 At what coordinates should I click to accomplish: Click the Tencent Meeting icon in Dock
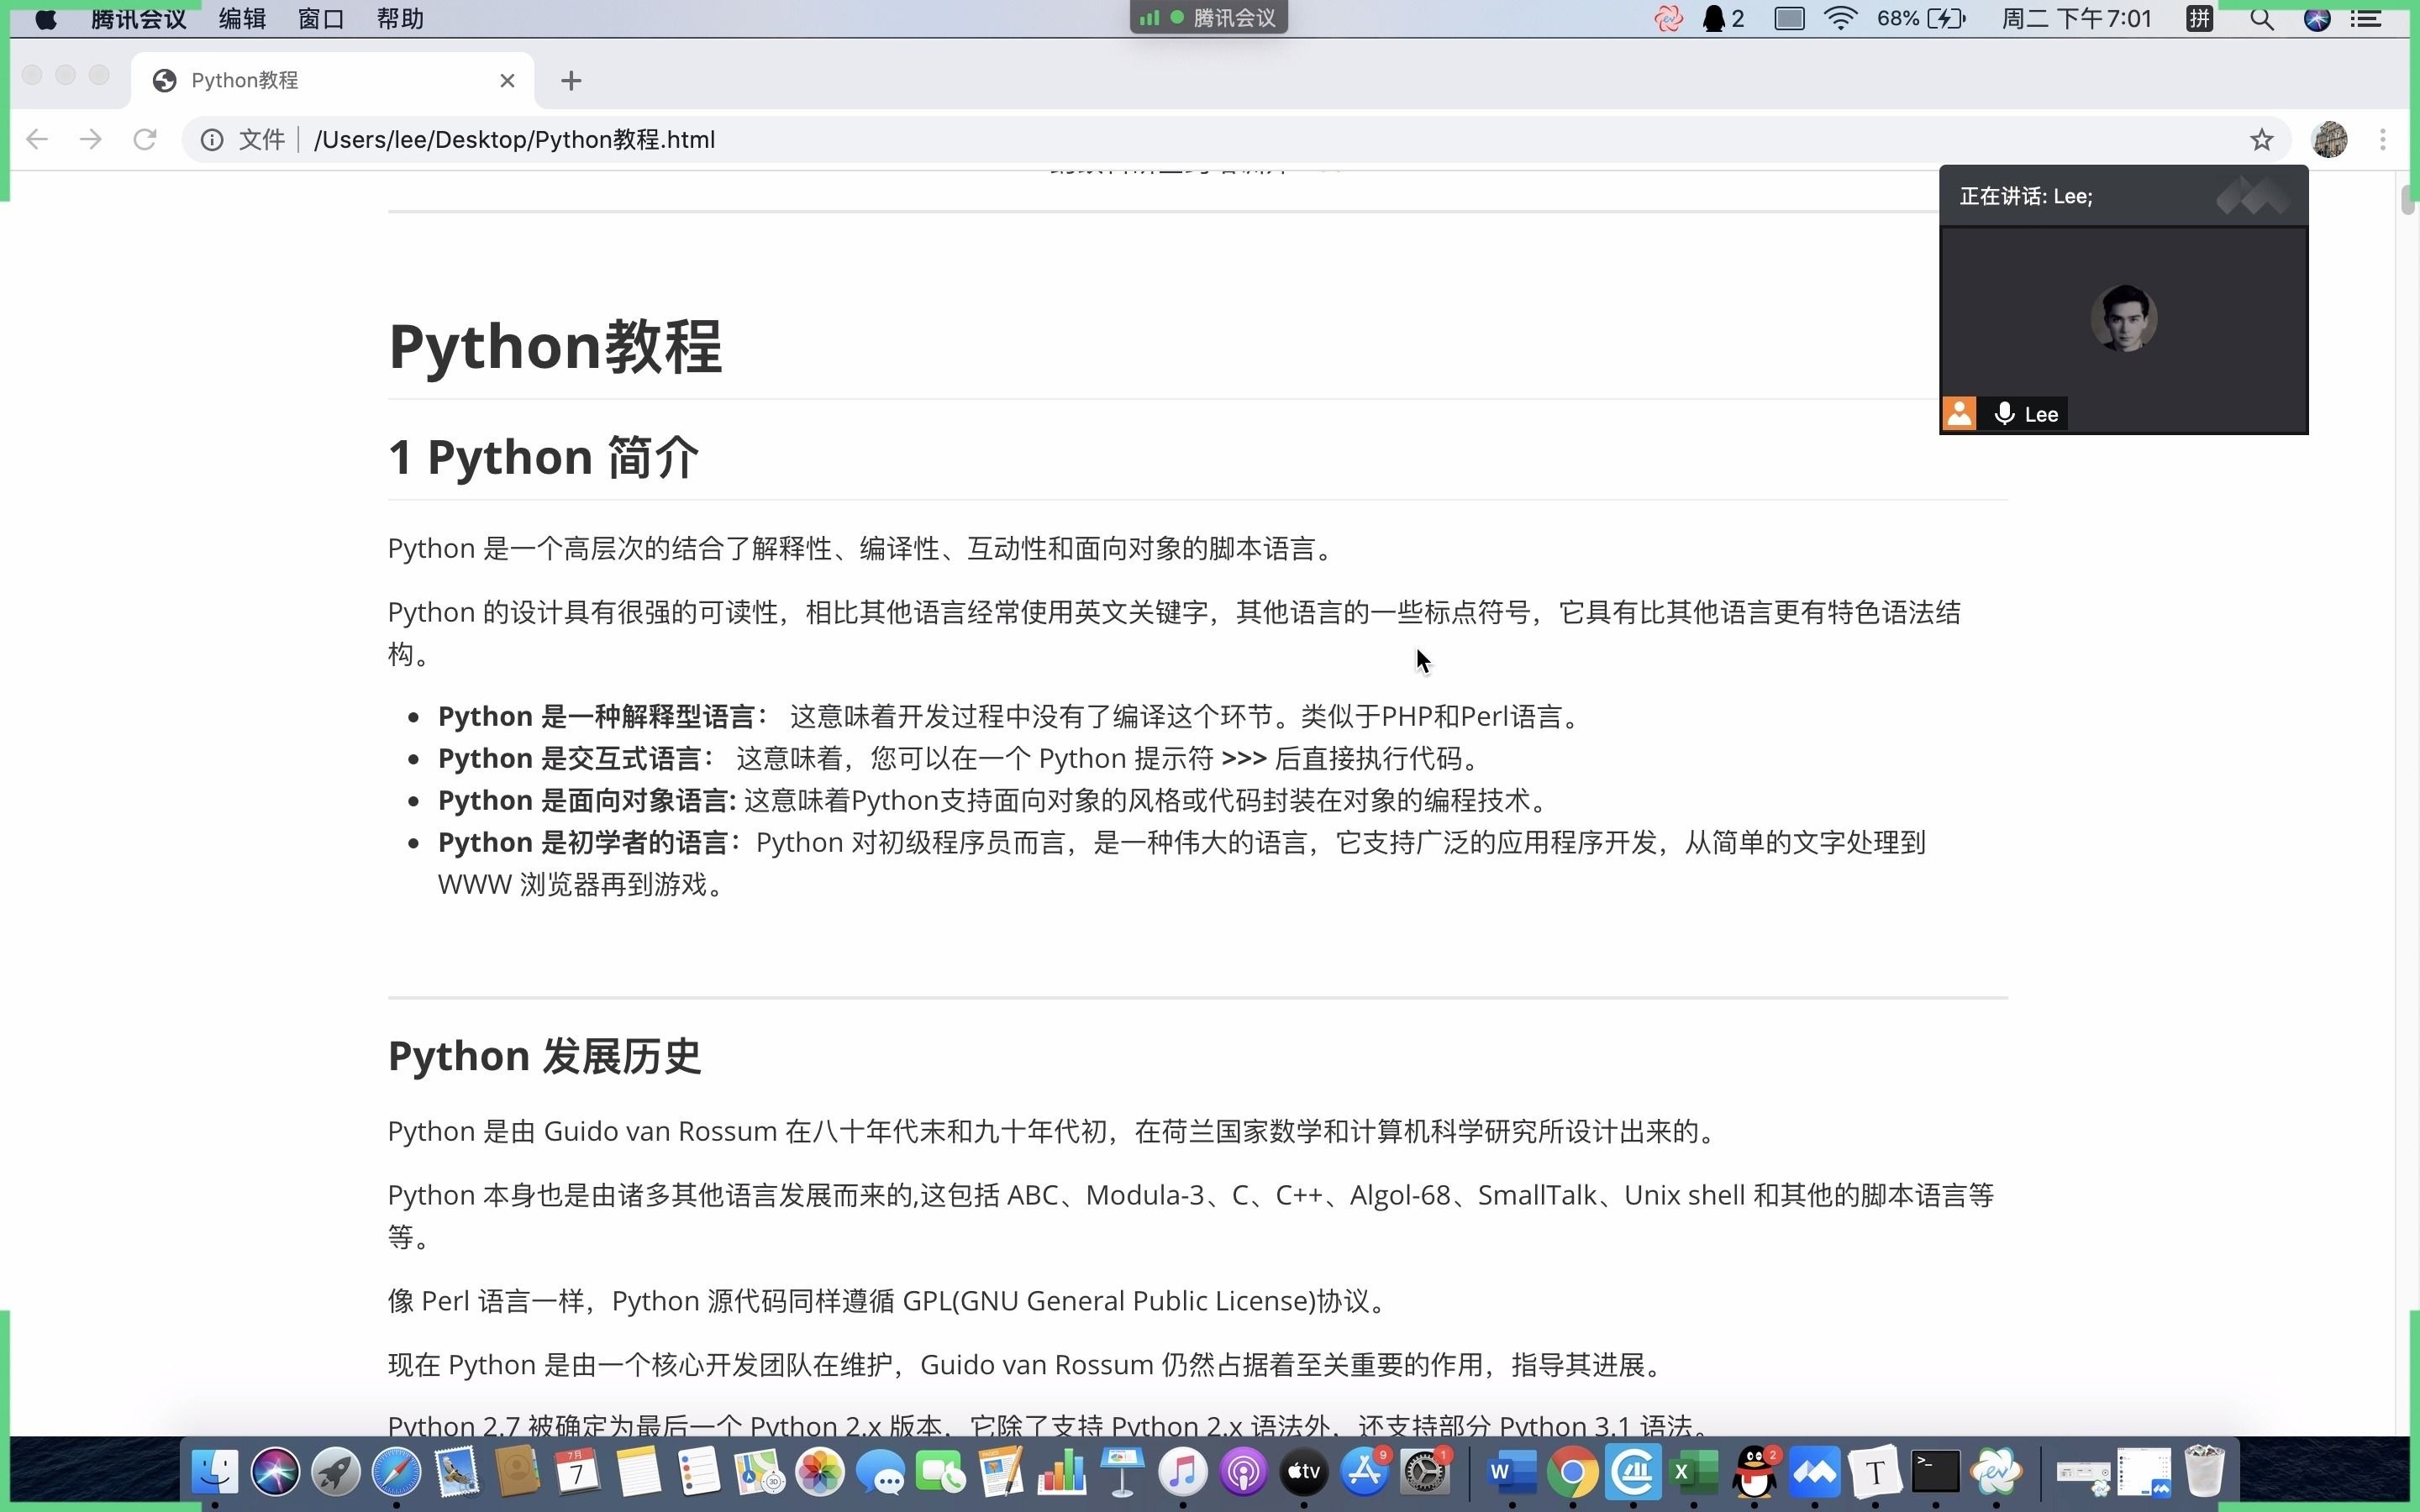click(1815, 1472)
